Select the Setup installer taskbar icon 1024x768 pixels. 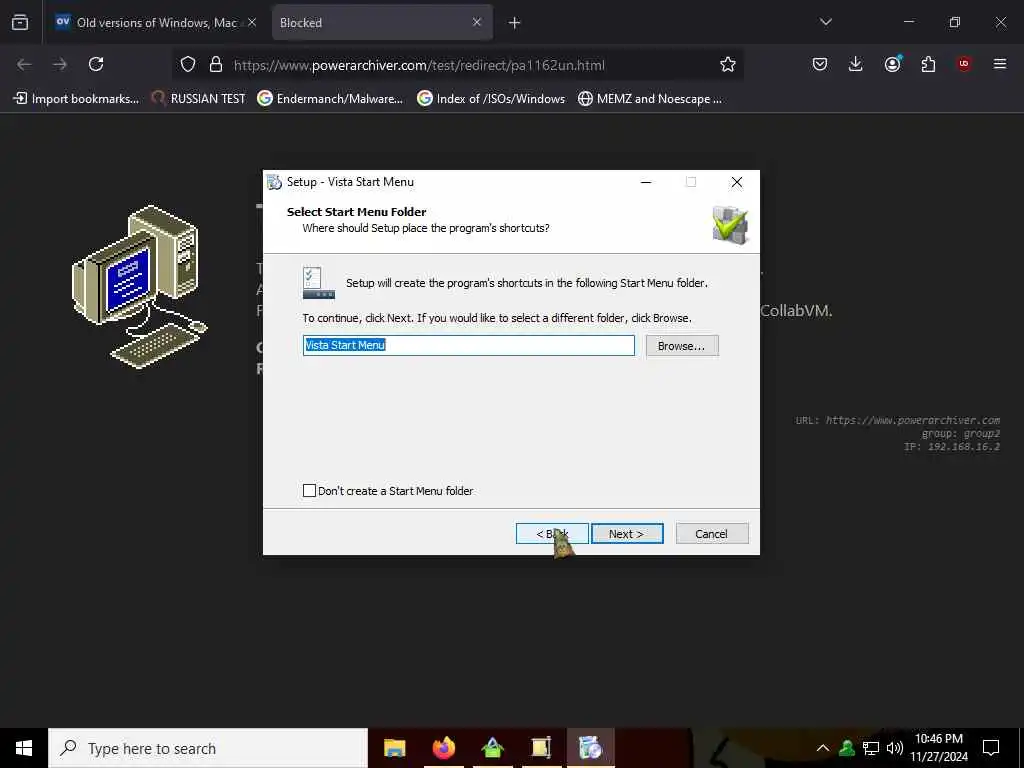[590, 748]
